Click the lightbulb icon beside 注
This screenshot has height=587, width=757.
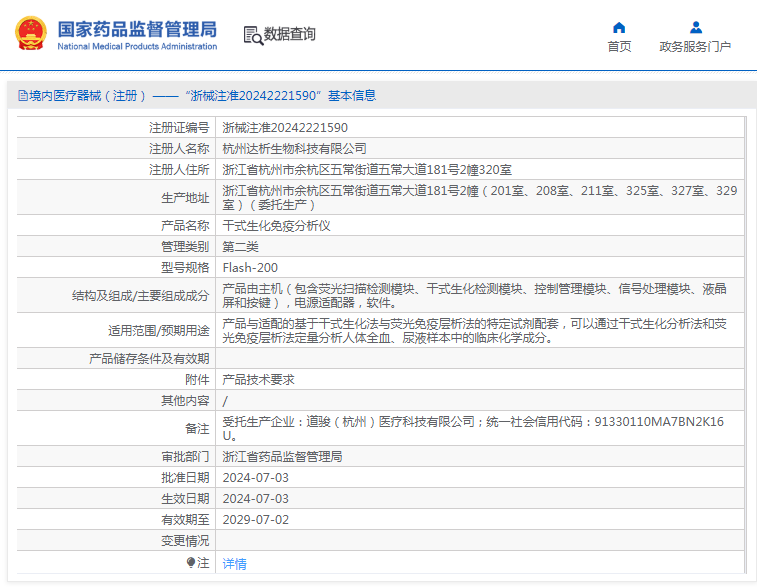(x=191, y=562)
